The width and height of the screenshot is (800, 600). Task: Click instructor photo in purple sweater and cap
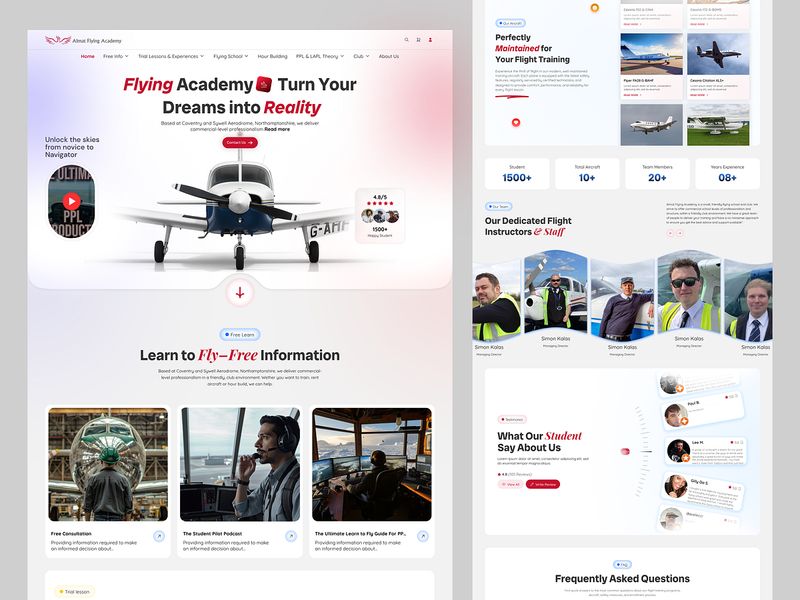pos(622,300)
